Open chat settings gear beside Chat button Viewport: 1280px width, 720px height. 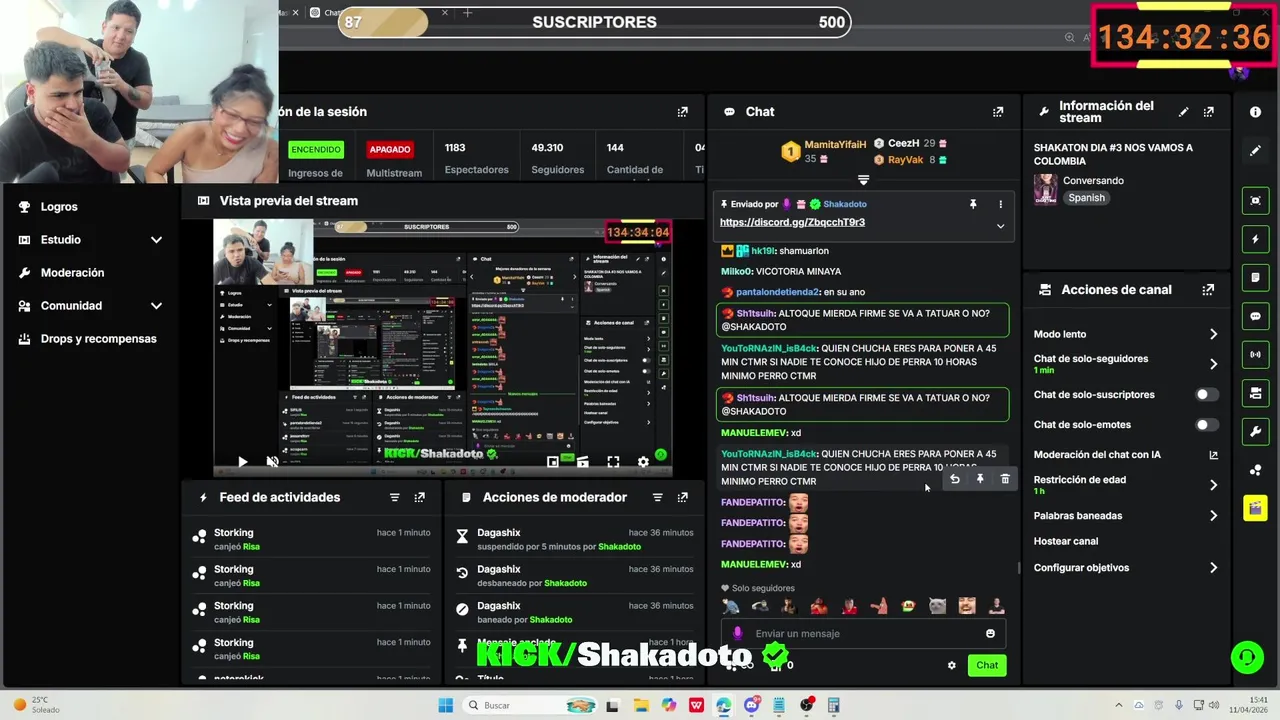point(951,665)
